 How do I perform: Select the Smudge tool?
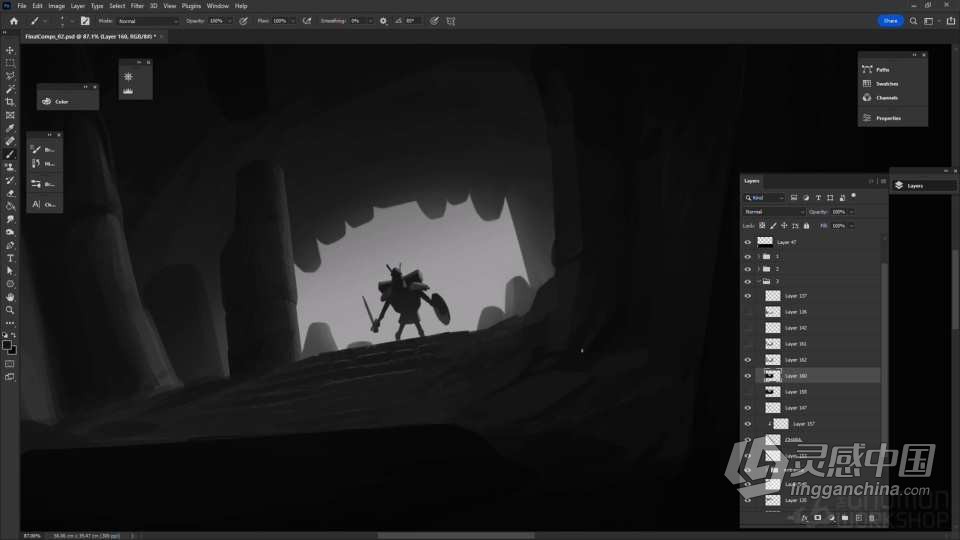(x=10, y=219)
